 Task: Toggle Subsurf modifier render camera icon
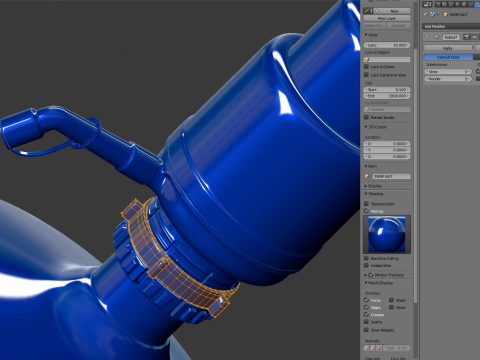click(x=466, y=37)
